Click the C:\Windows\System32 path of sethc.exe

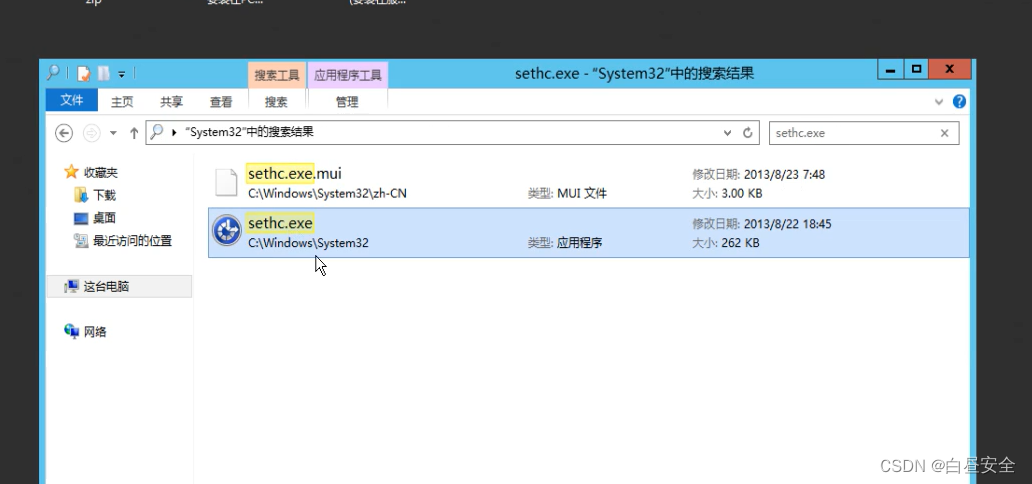tap(308, 243)
